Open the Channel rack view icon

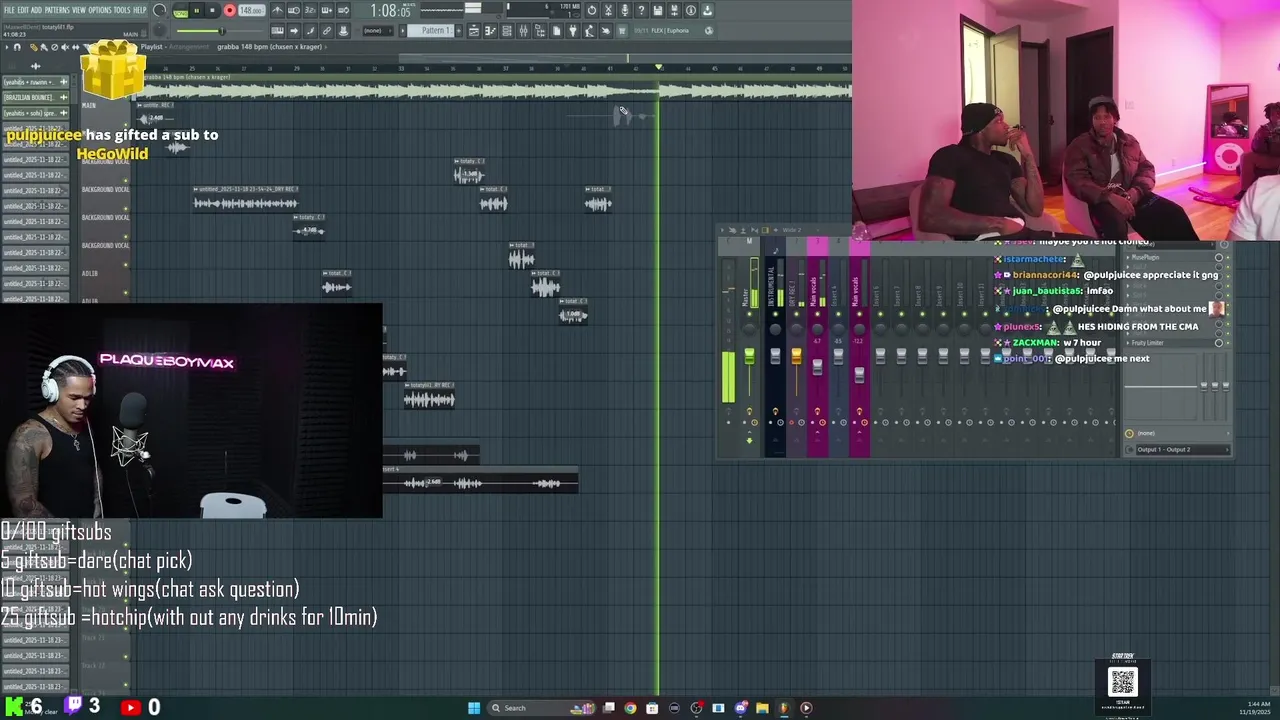(x=507, y=31)
